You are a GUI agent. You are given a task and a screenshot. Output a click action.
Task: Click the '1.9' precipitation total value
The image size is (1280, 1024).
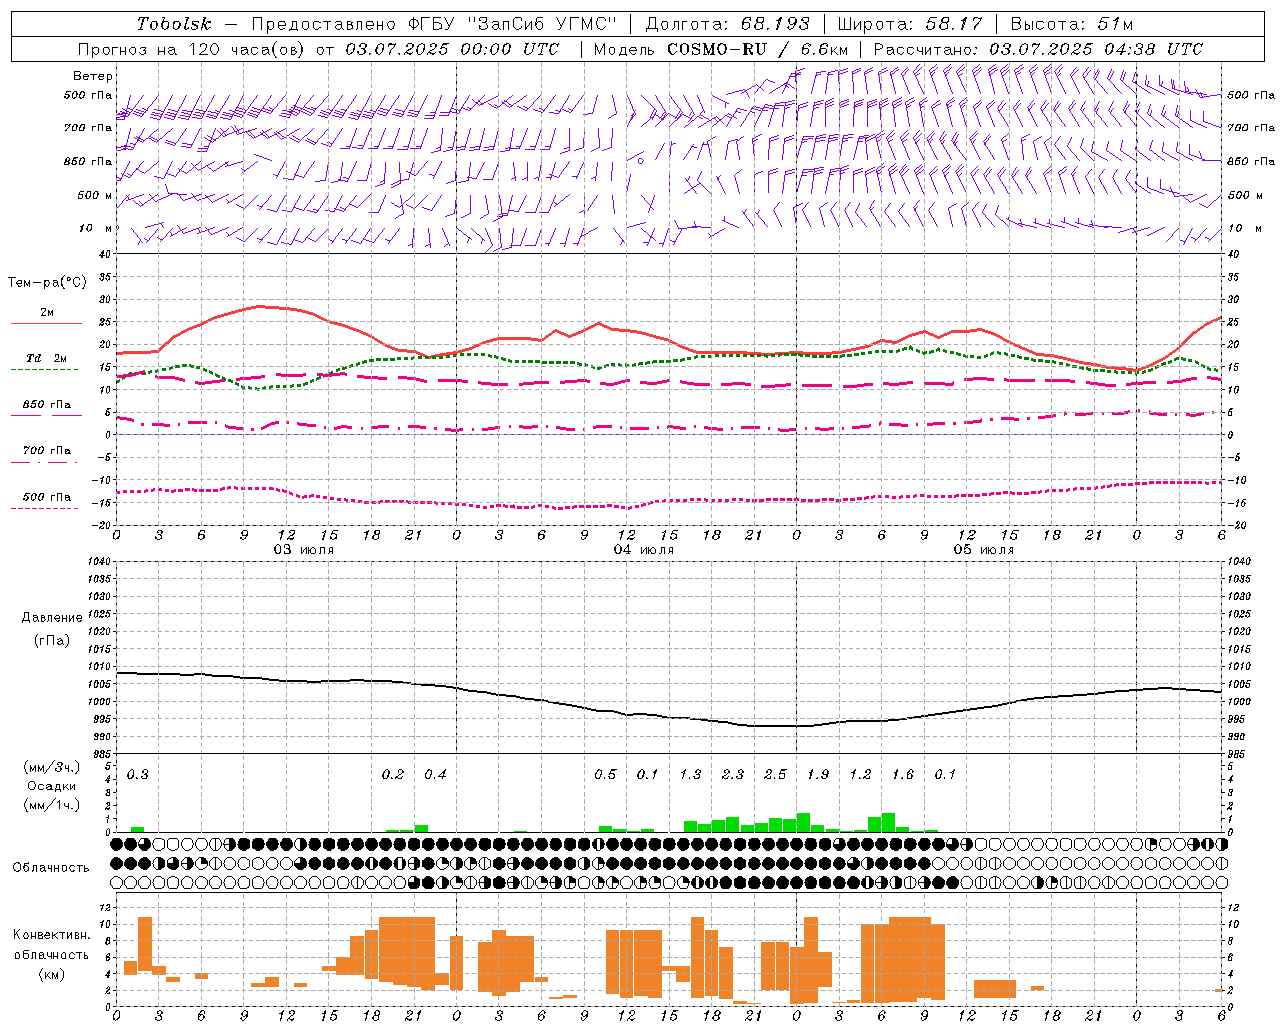pos(818,775)
